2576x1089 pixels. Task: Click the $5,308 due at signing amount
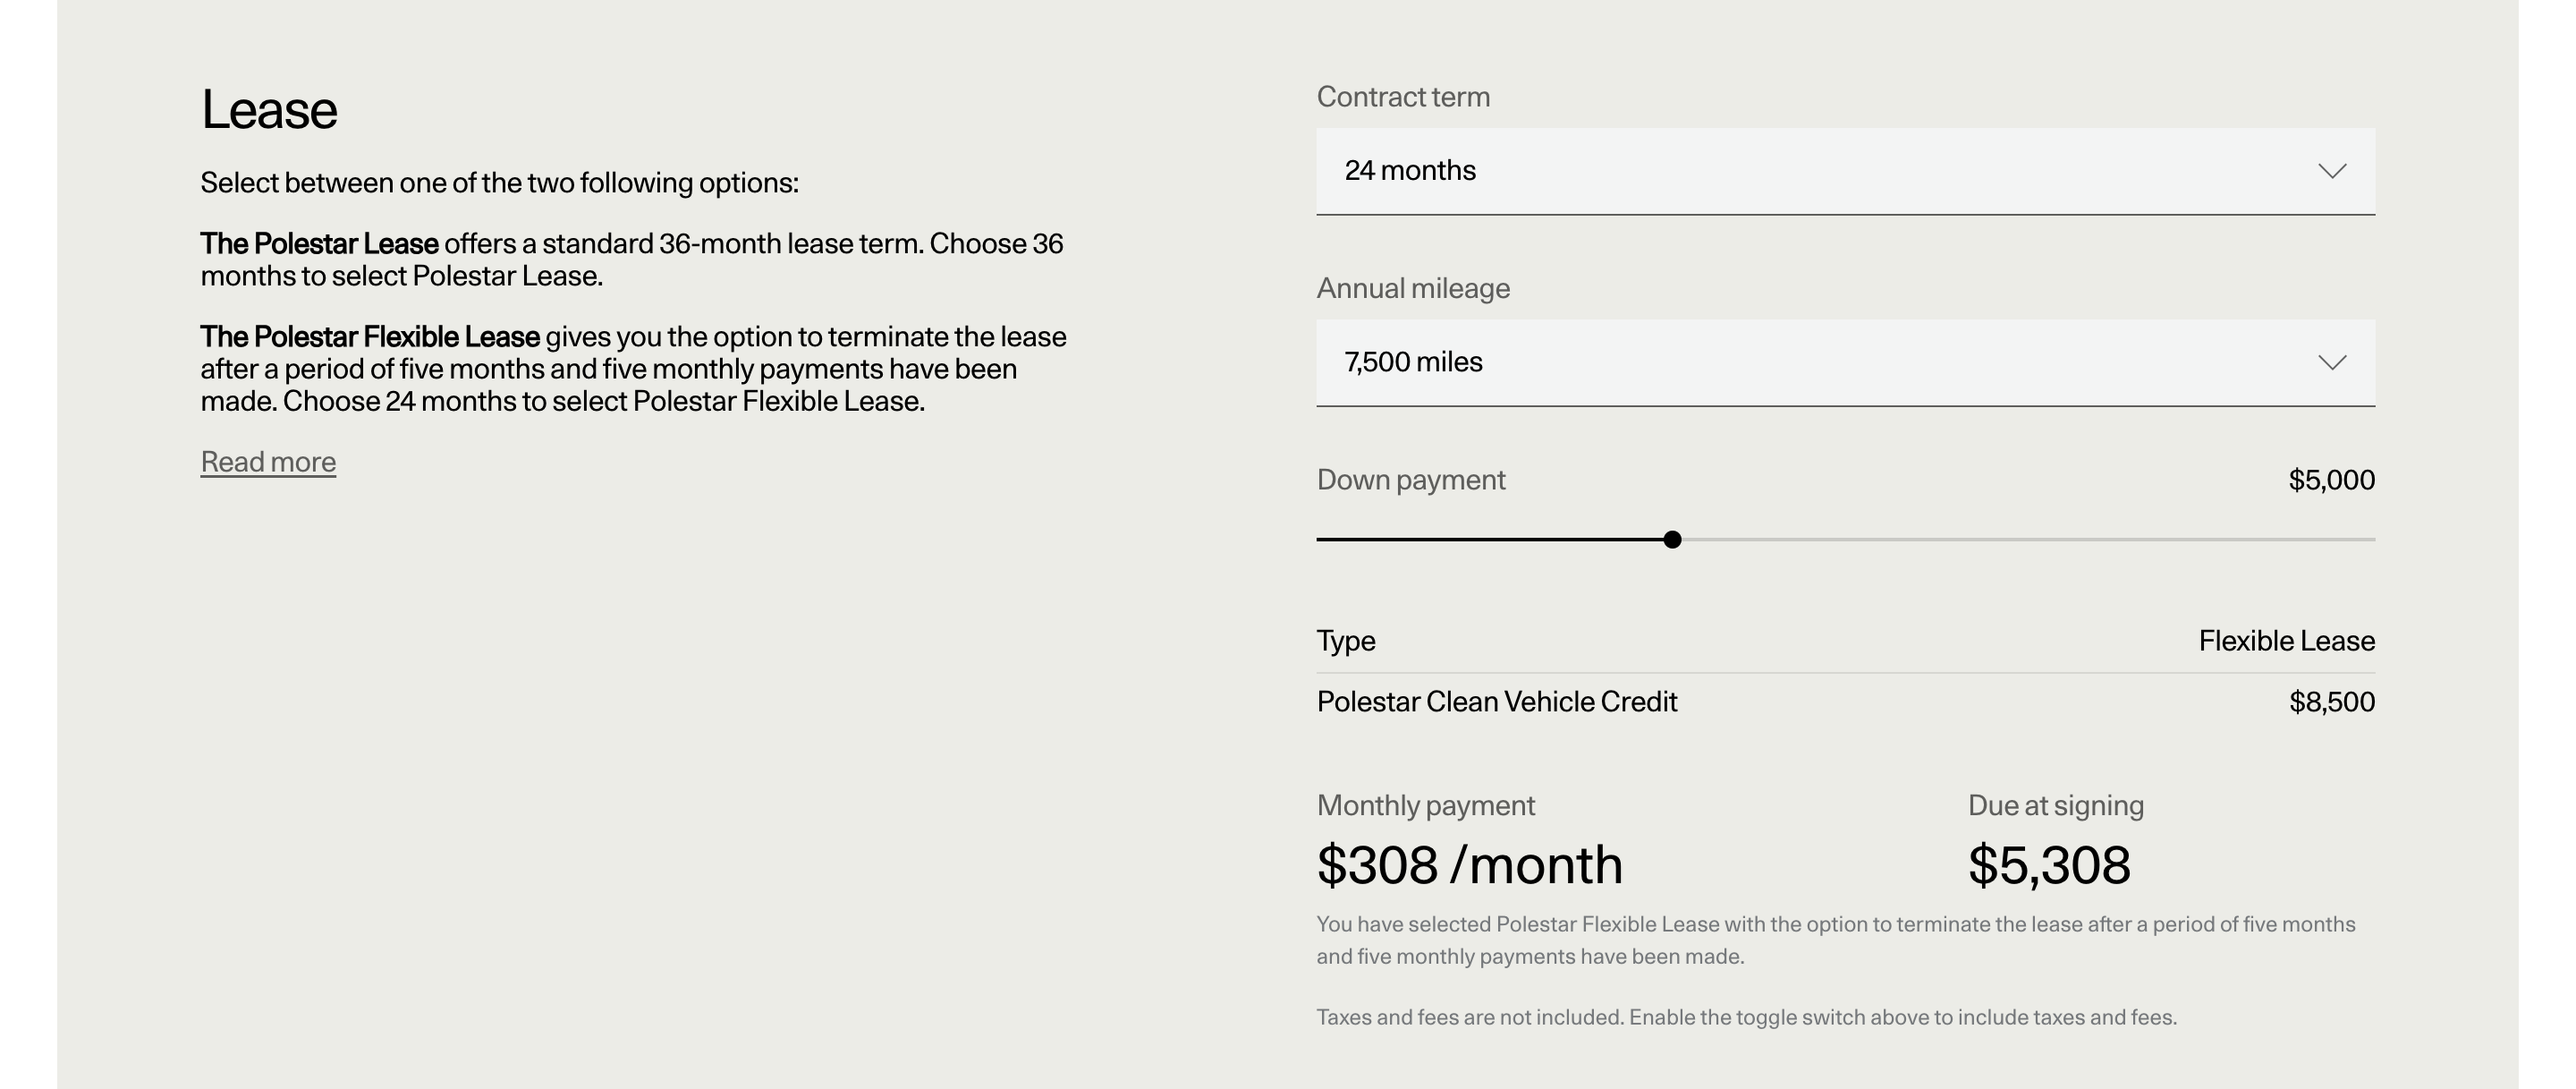tap(2048, 865)
